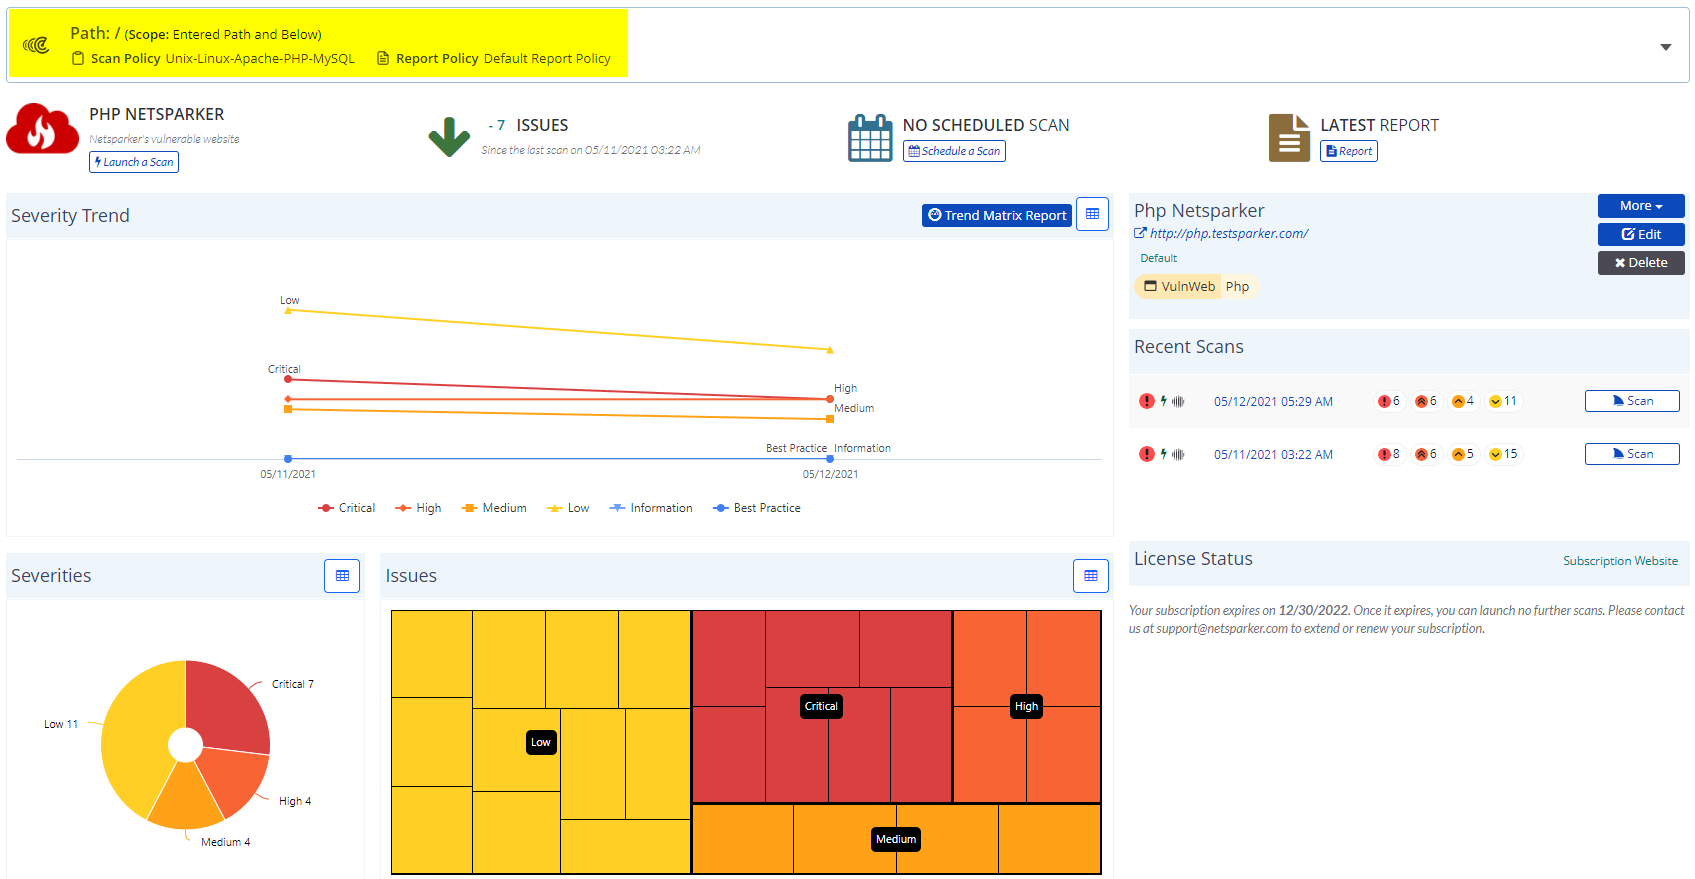Toggle the Critical series in chart legend
Viewport: 1695px width, 879px height.
[x=346, y=508]
